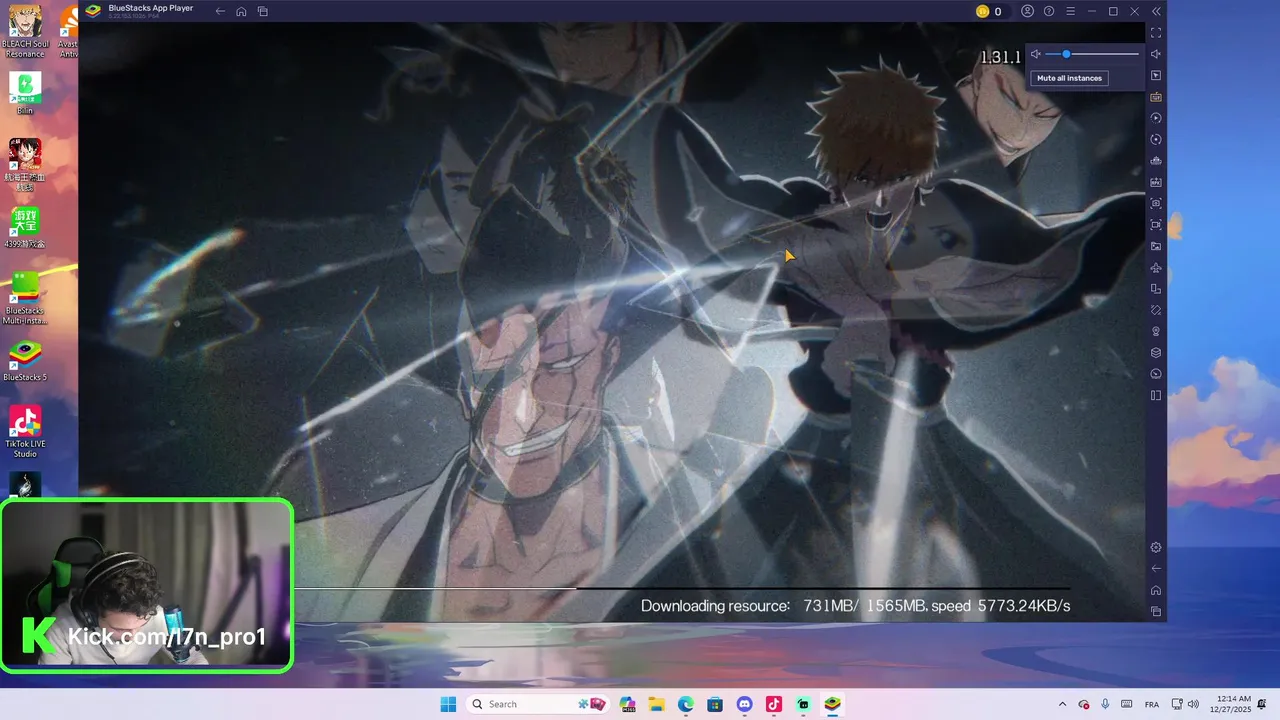The height and width of the screenshot is (720, 1280).
Task: Click the version number 1.31.1 text
Action: [1000, 57]
